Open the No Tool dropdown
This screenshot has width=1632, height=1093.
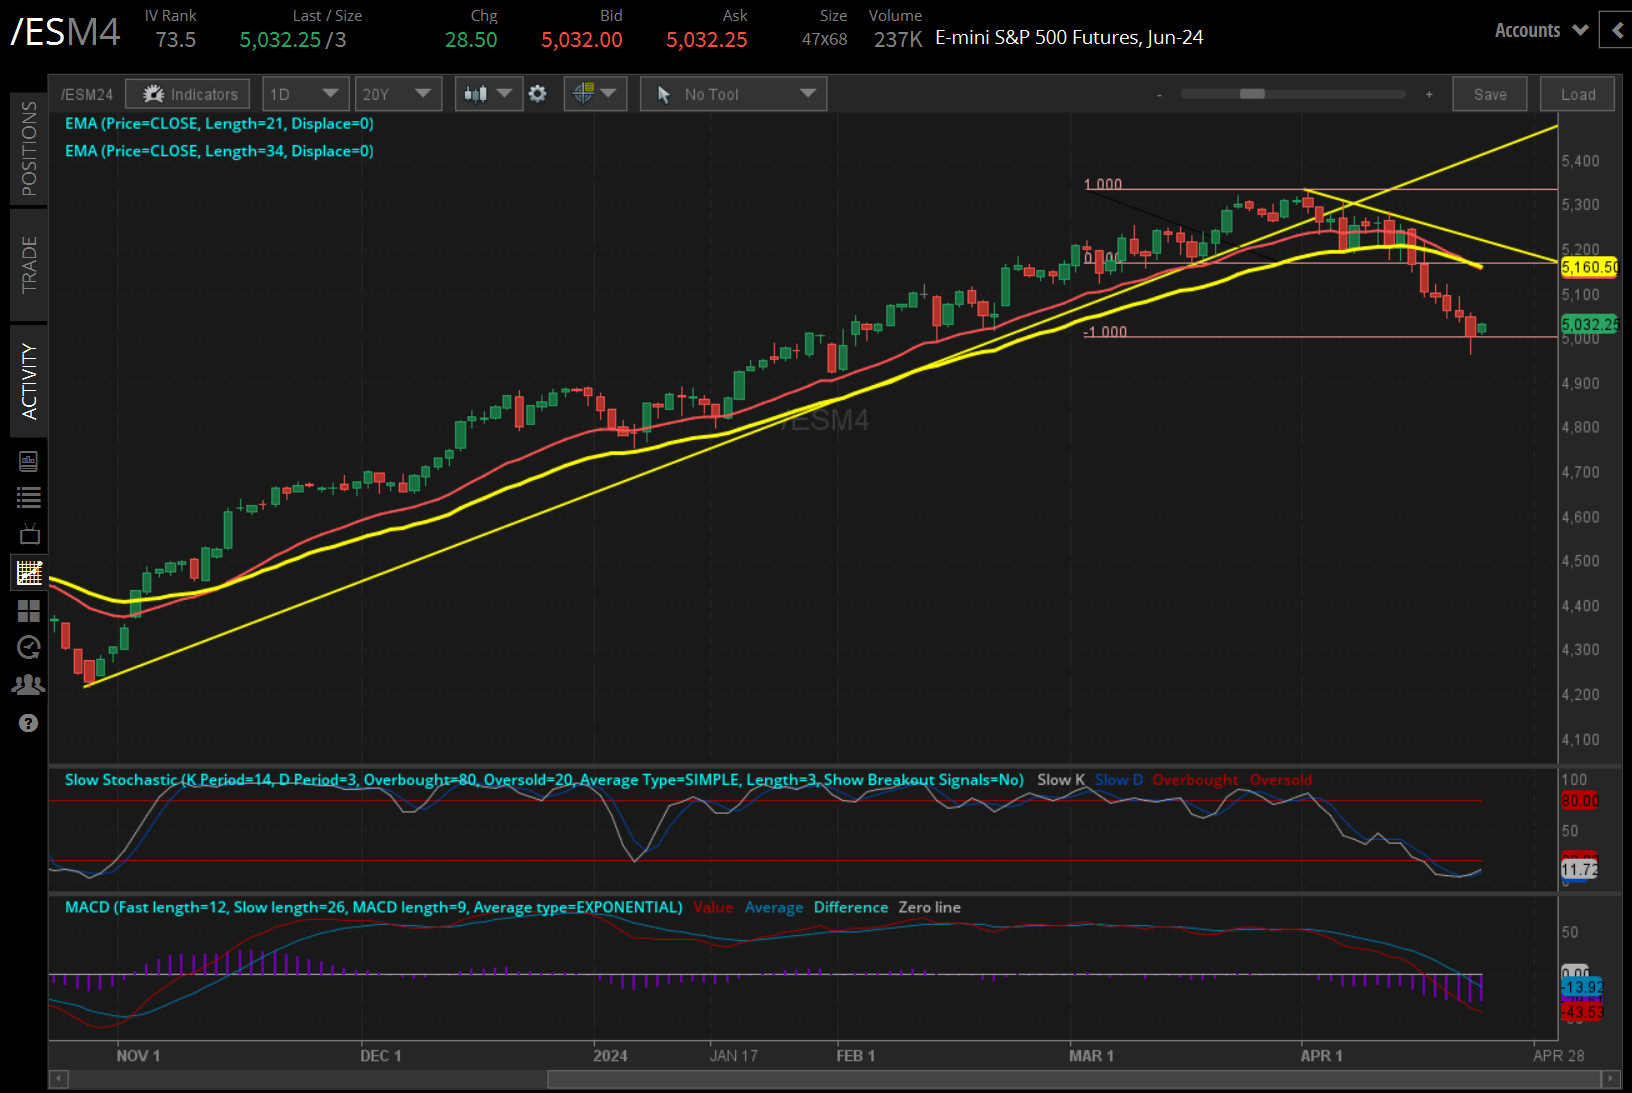pyautogui.click(x=733, y=93)
